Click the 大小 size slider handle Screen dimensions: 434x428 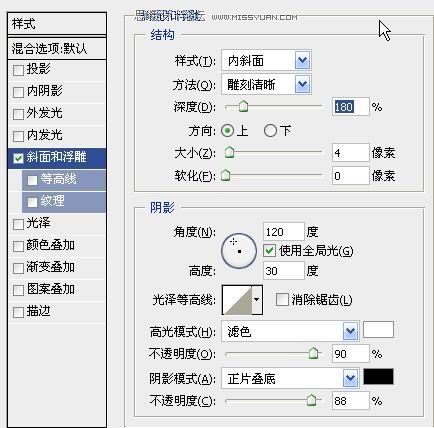pos(229,152)
